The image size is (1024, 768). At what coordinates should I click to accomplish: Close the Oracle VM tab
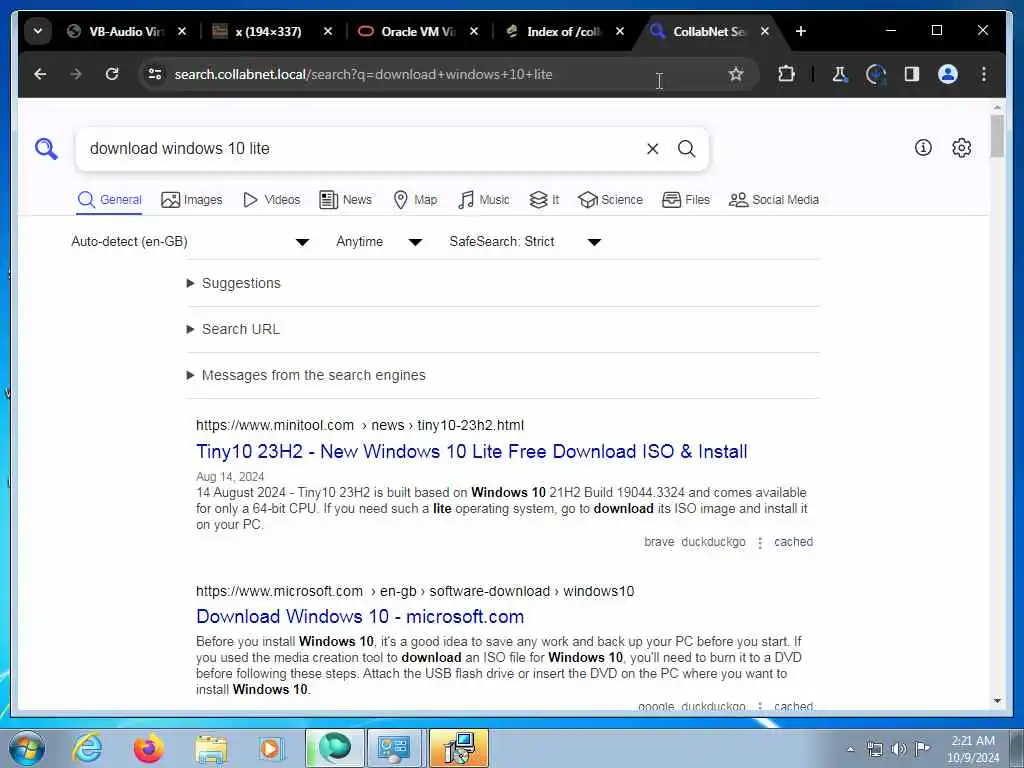tap(474, 31)
